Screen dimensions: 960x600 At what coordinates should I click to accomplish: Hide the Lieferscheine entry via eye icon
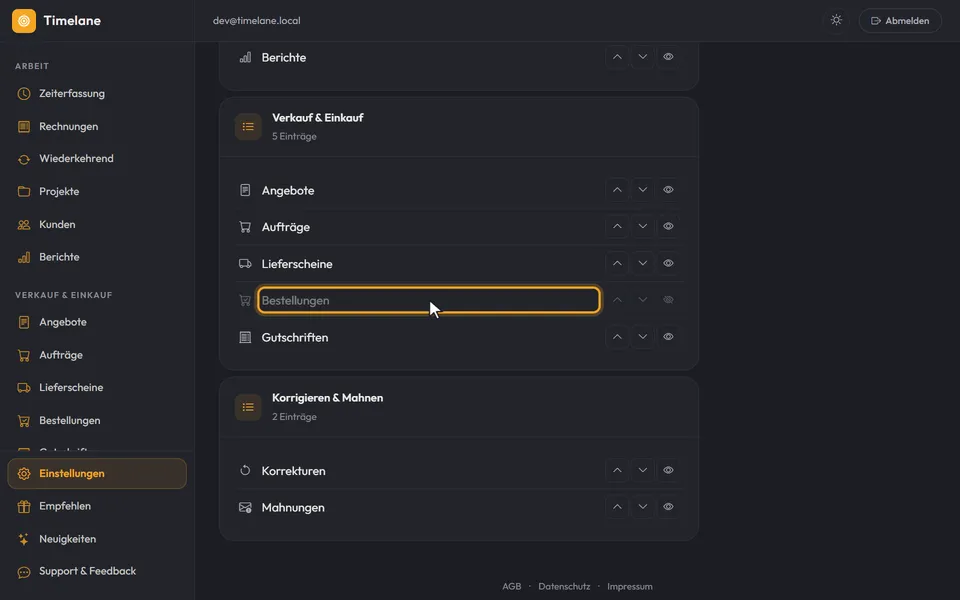click(668, 263)
